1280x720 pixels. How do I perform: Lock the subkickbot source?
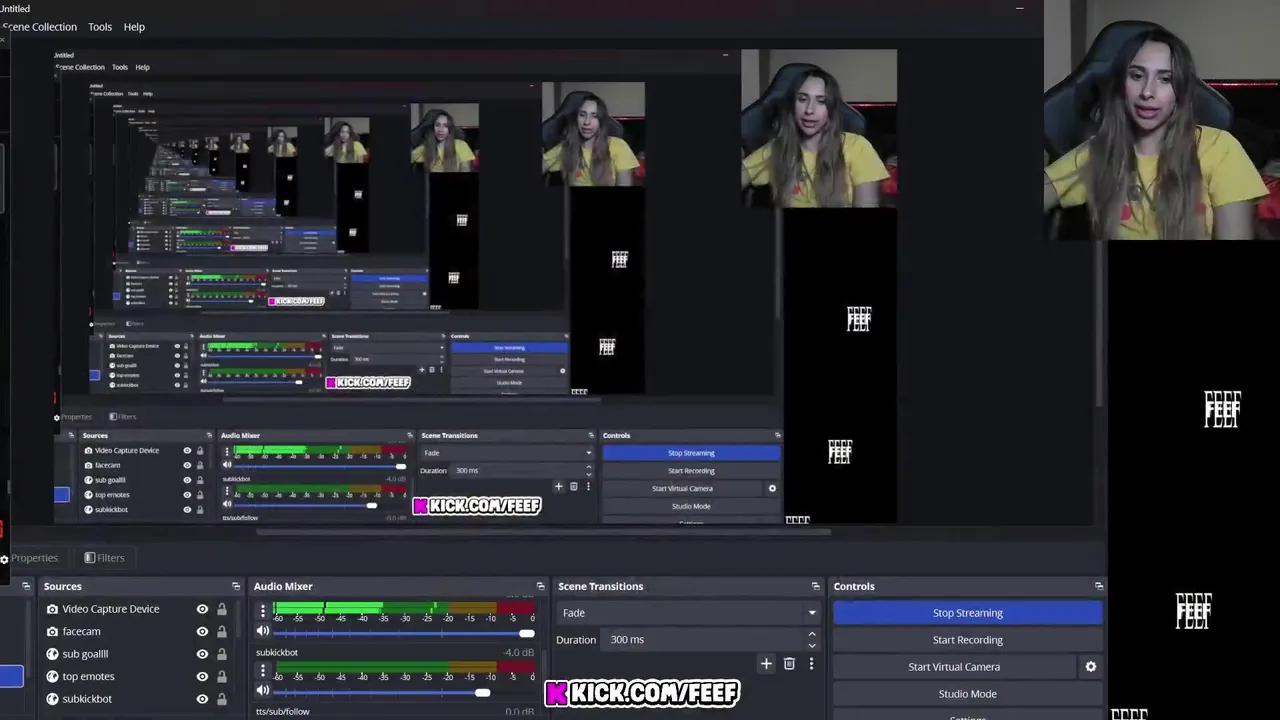221,699
